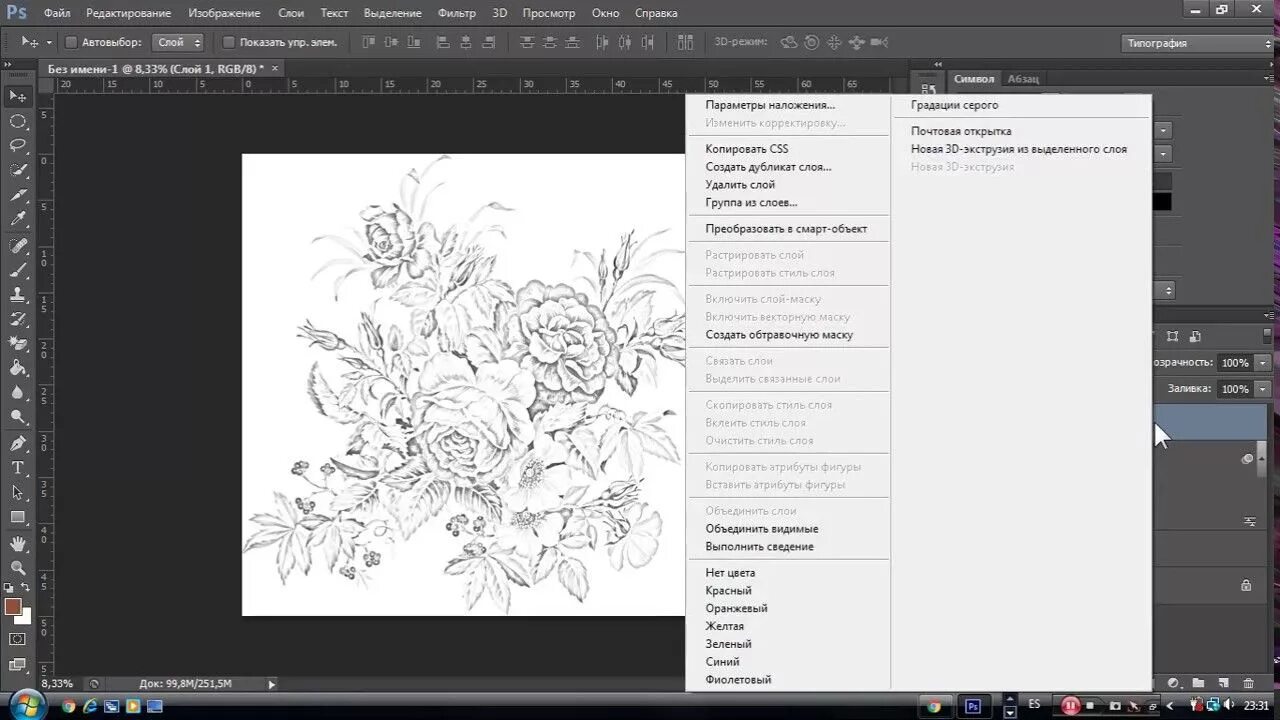The width and height of the screenshot is (1280, 720).
Task: Select the Paint Bucket tool
Action: [x=18, y=368]
